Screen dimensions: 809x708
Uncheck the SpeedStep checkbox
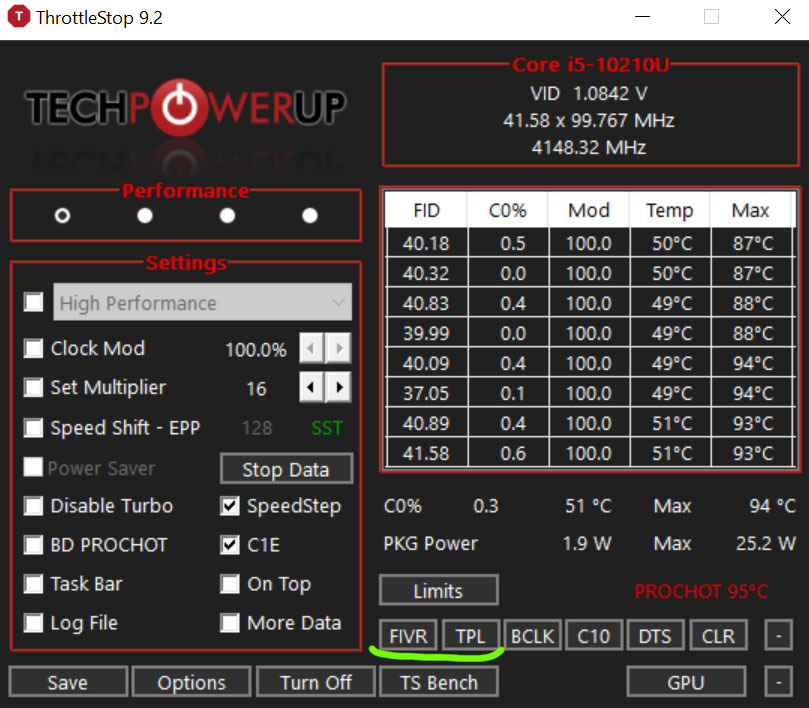(230, 506)
